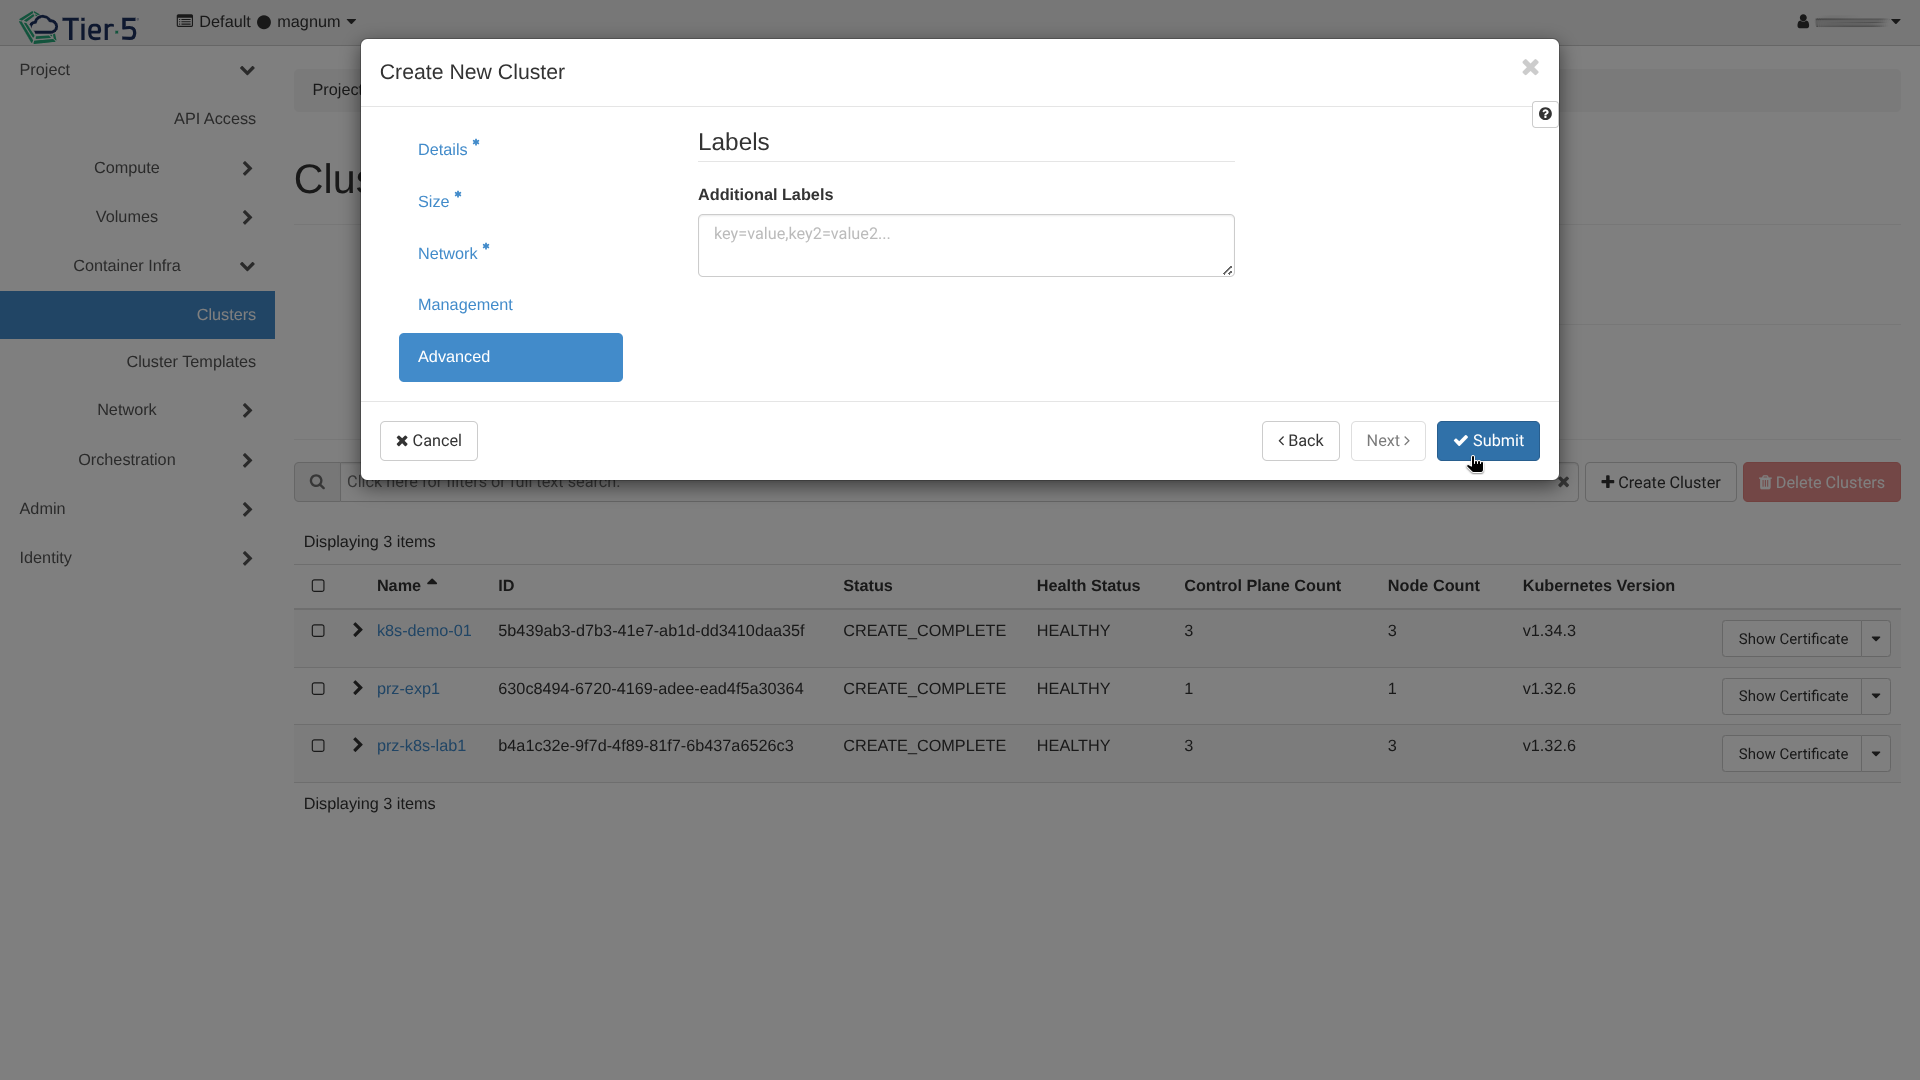Close the Create New Cluster dialog
Image resolution: width=1920 pixels, height=1080 pixels.
[1530, 67]
